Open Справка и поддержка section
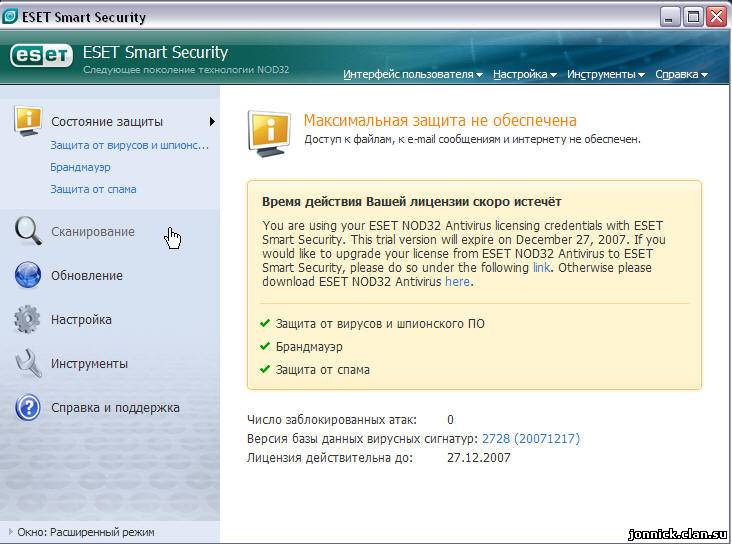 point(115,408)
